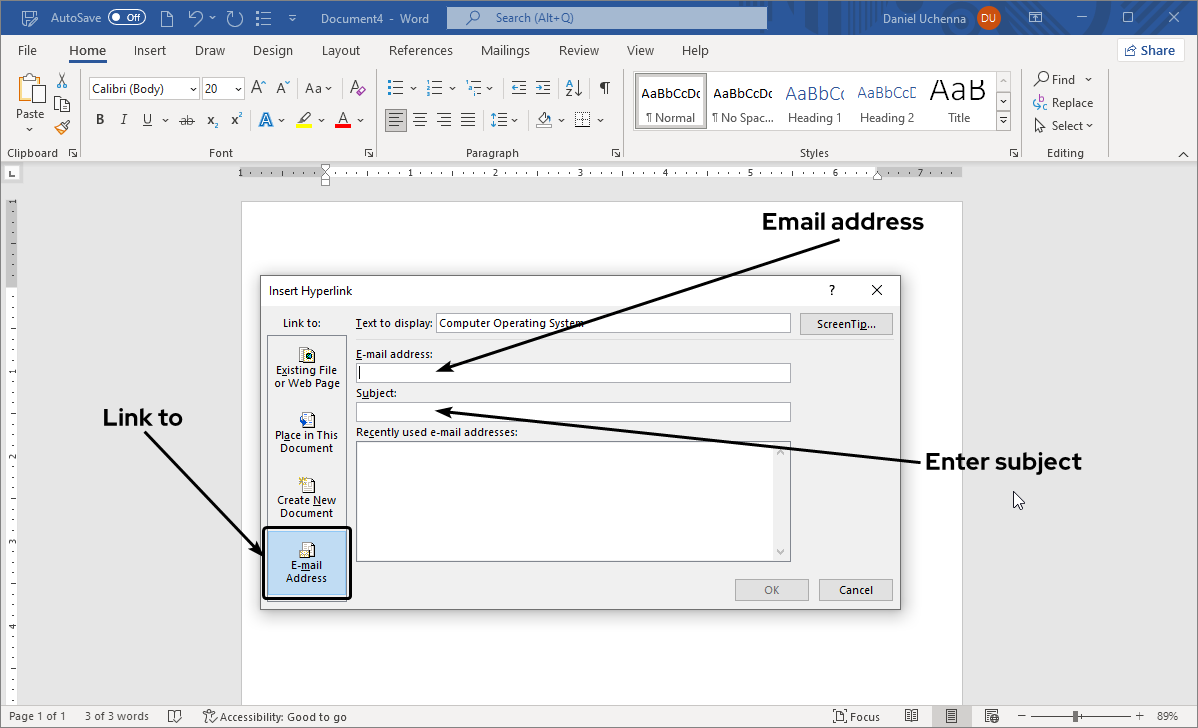This screenshot has width=1198, height=728.
Task: Toggle superscript formatting
Action: tap(236, 120)
